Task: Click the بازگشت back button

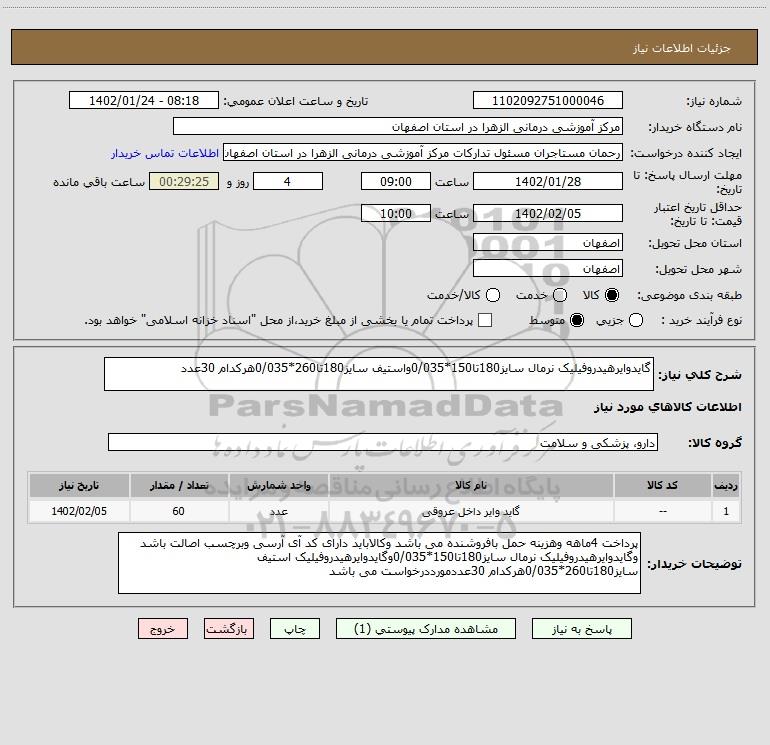Action: point(229,629)
